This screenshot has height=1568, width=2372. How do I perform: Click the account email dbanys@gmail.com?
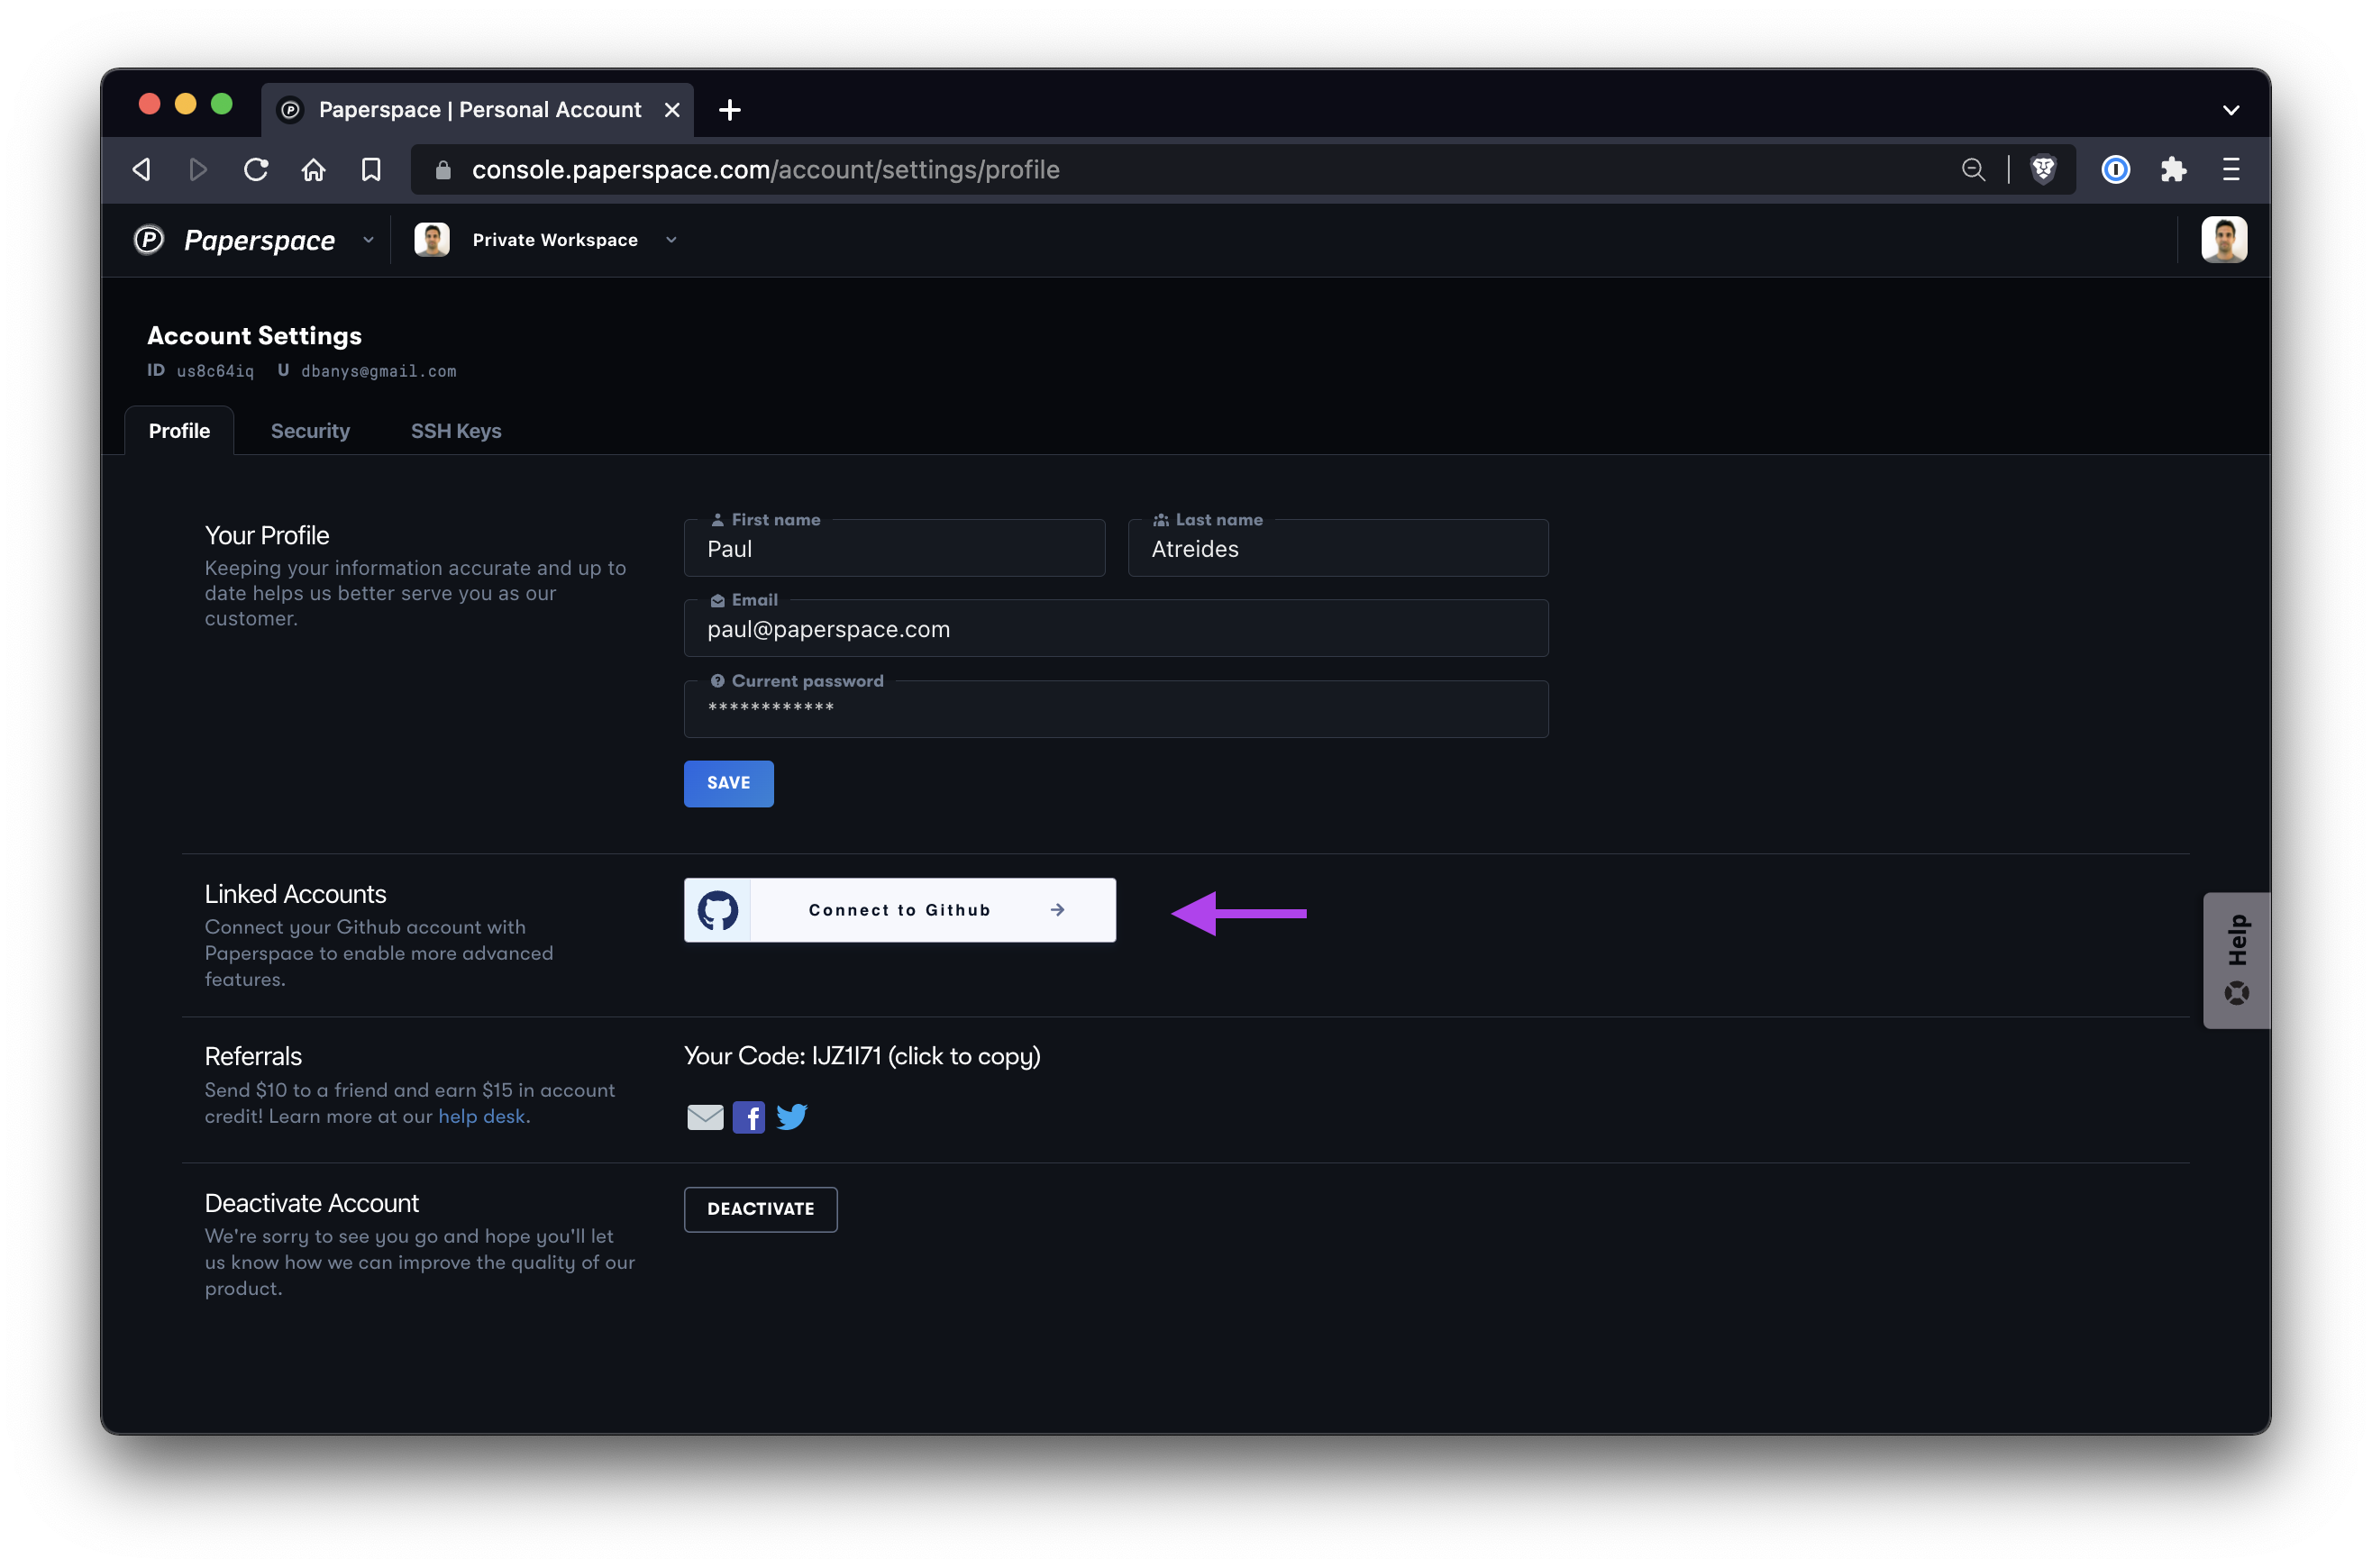pyautogui.click(x=378, y=371)
